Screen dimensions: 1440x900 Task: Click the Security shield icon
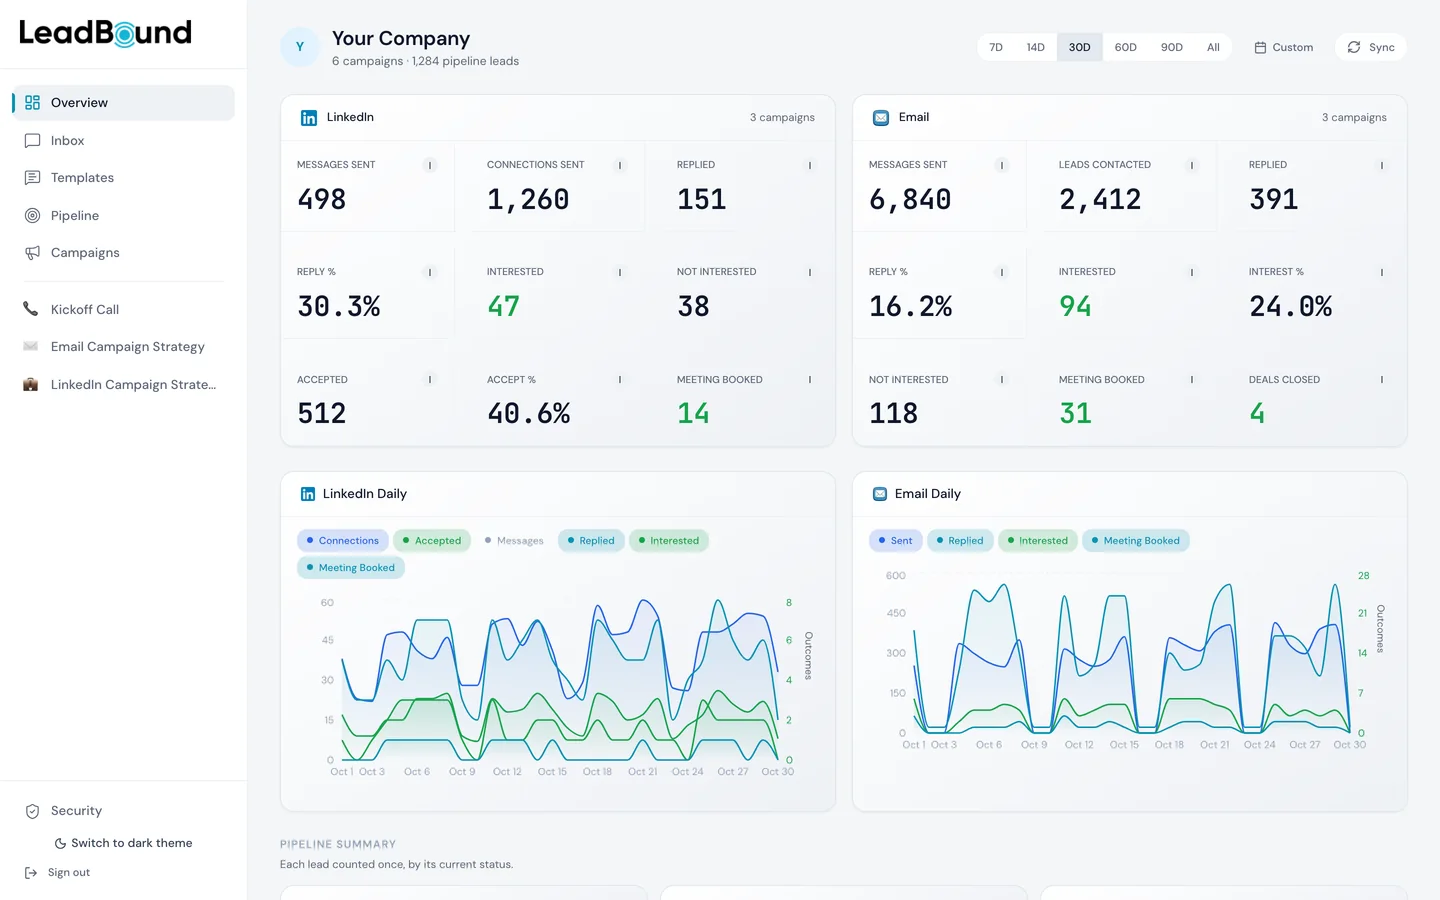tap(32, 811)
